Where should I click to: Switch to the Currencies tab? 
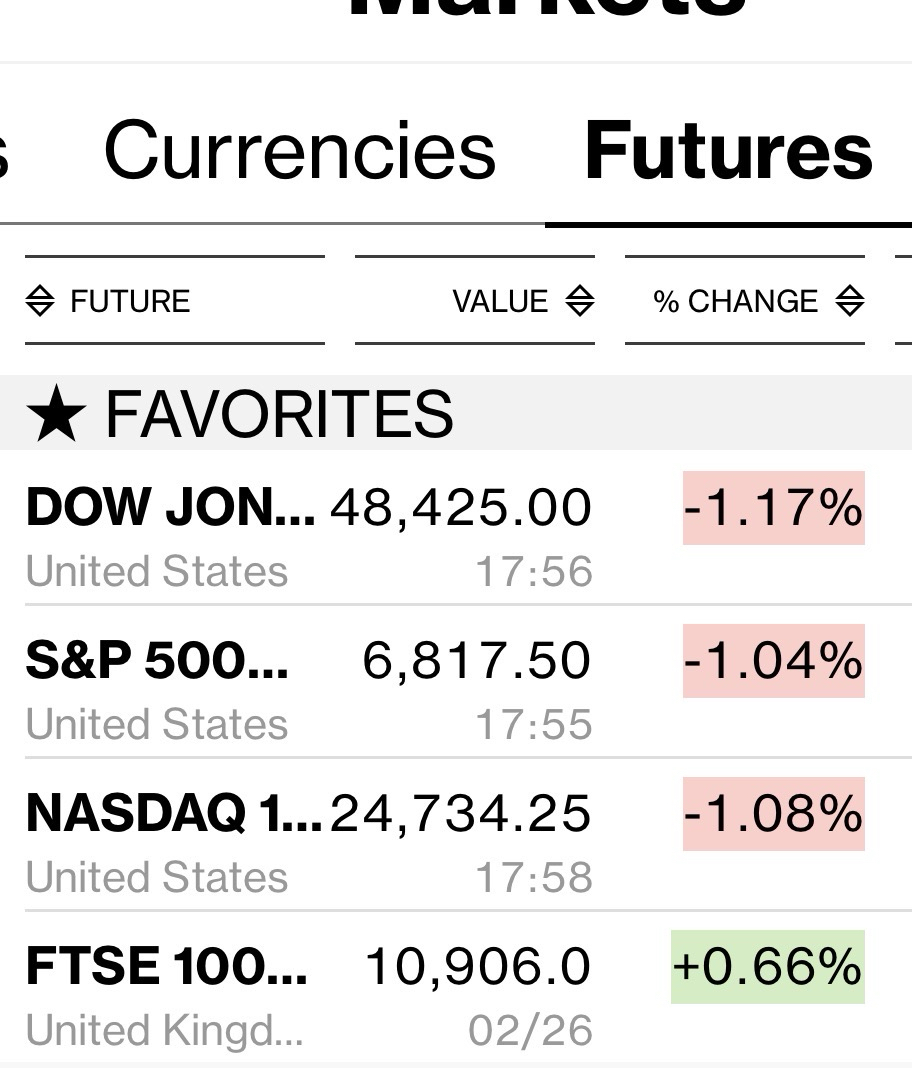coord(299,151)
